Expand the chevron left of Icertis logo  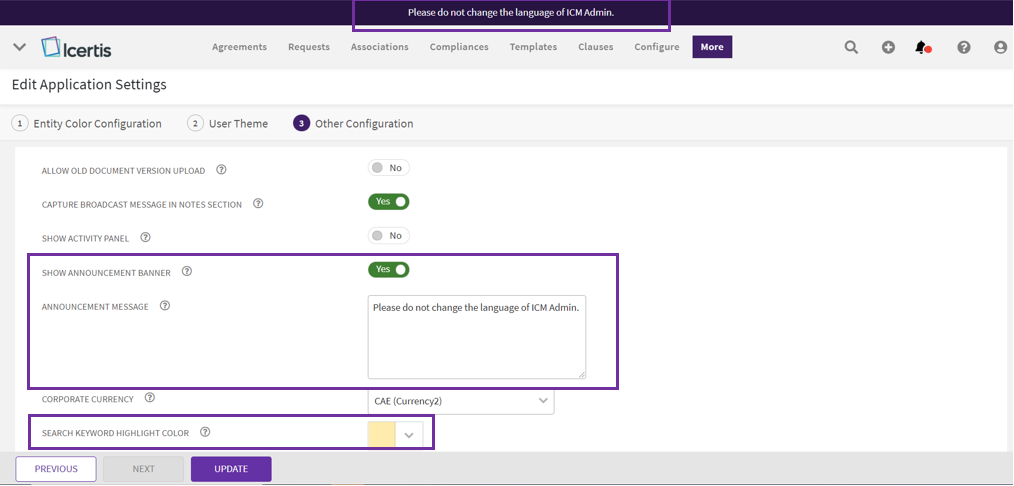(x=19, y=47)
